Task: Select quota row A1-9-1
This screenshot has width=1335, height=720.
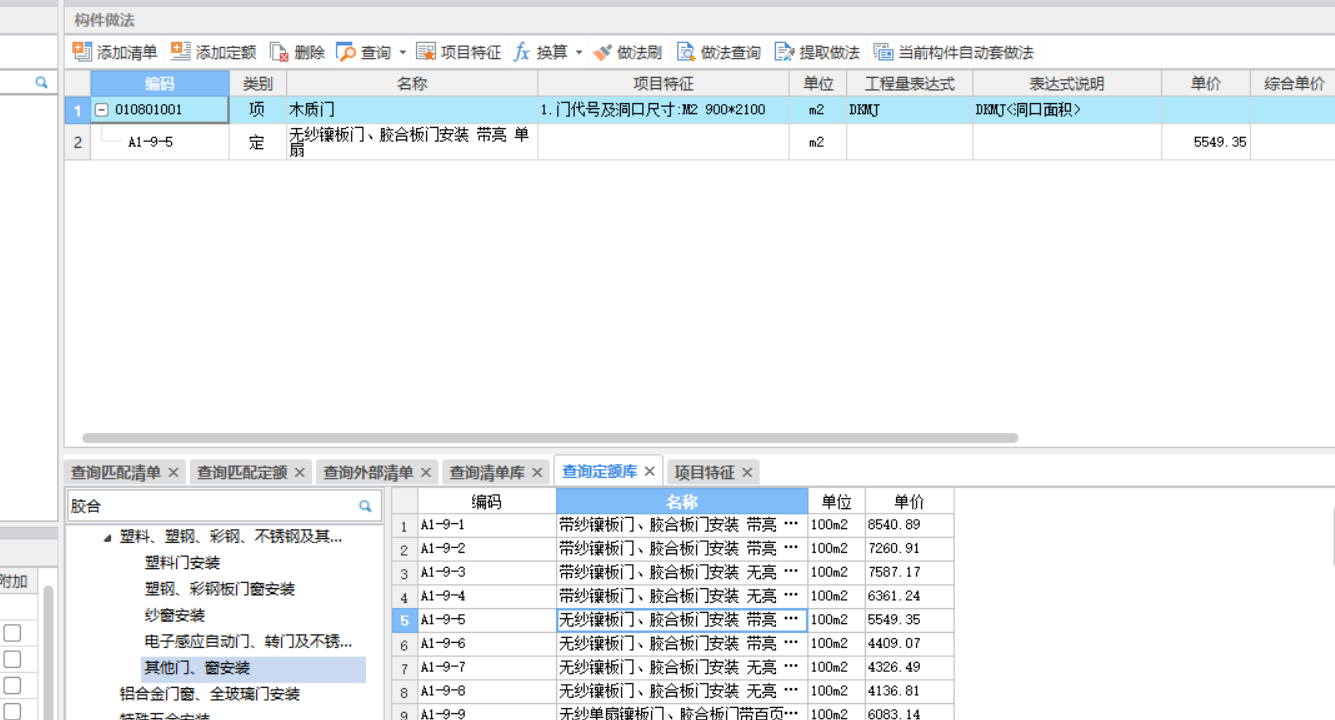Action: click(673, 525)
